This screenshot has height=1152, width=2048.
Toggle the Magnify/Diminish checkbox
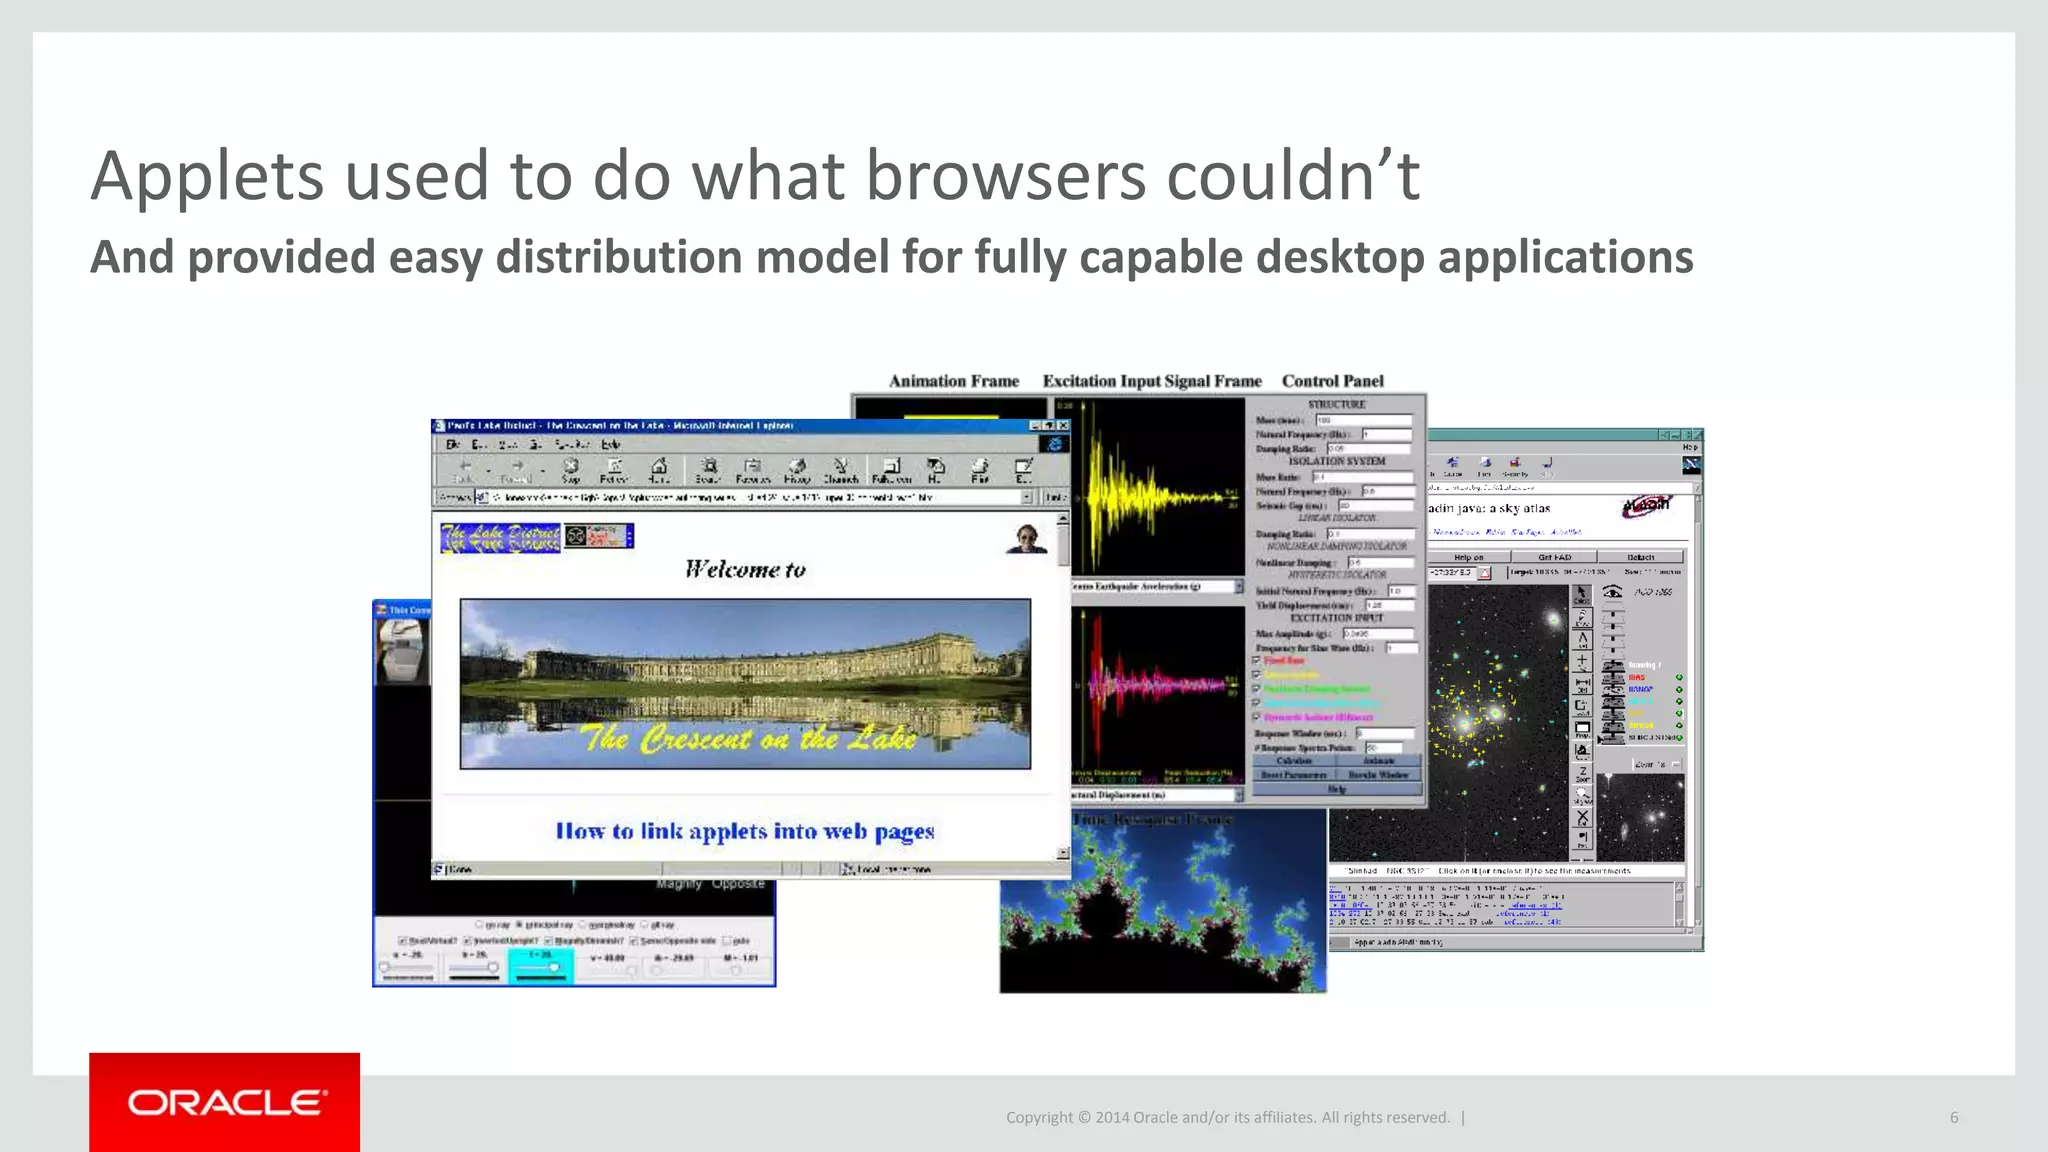tap(549, 941)
